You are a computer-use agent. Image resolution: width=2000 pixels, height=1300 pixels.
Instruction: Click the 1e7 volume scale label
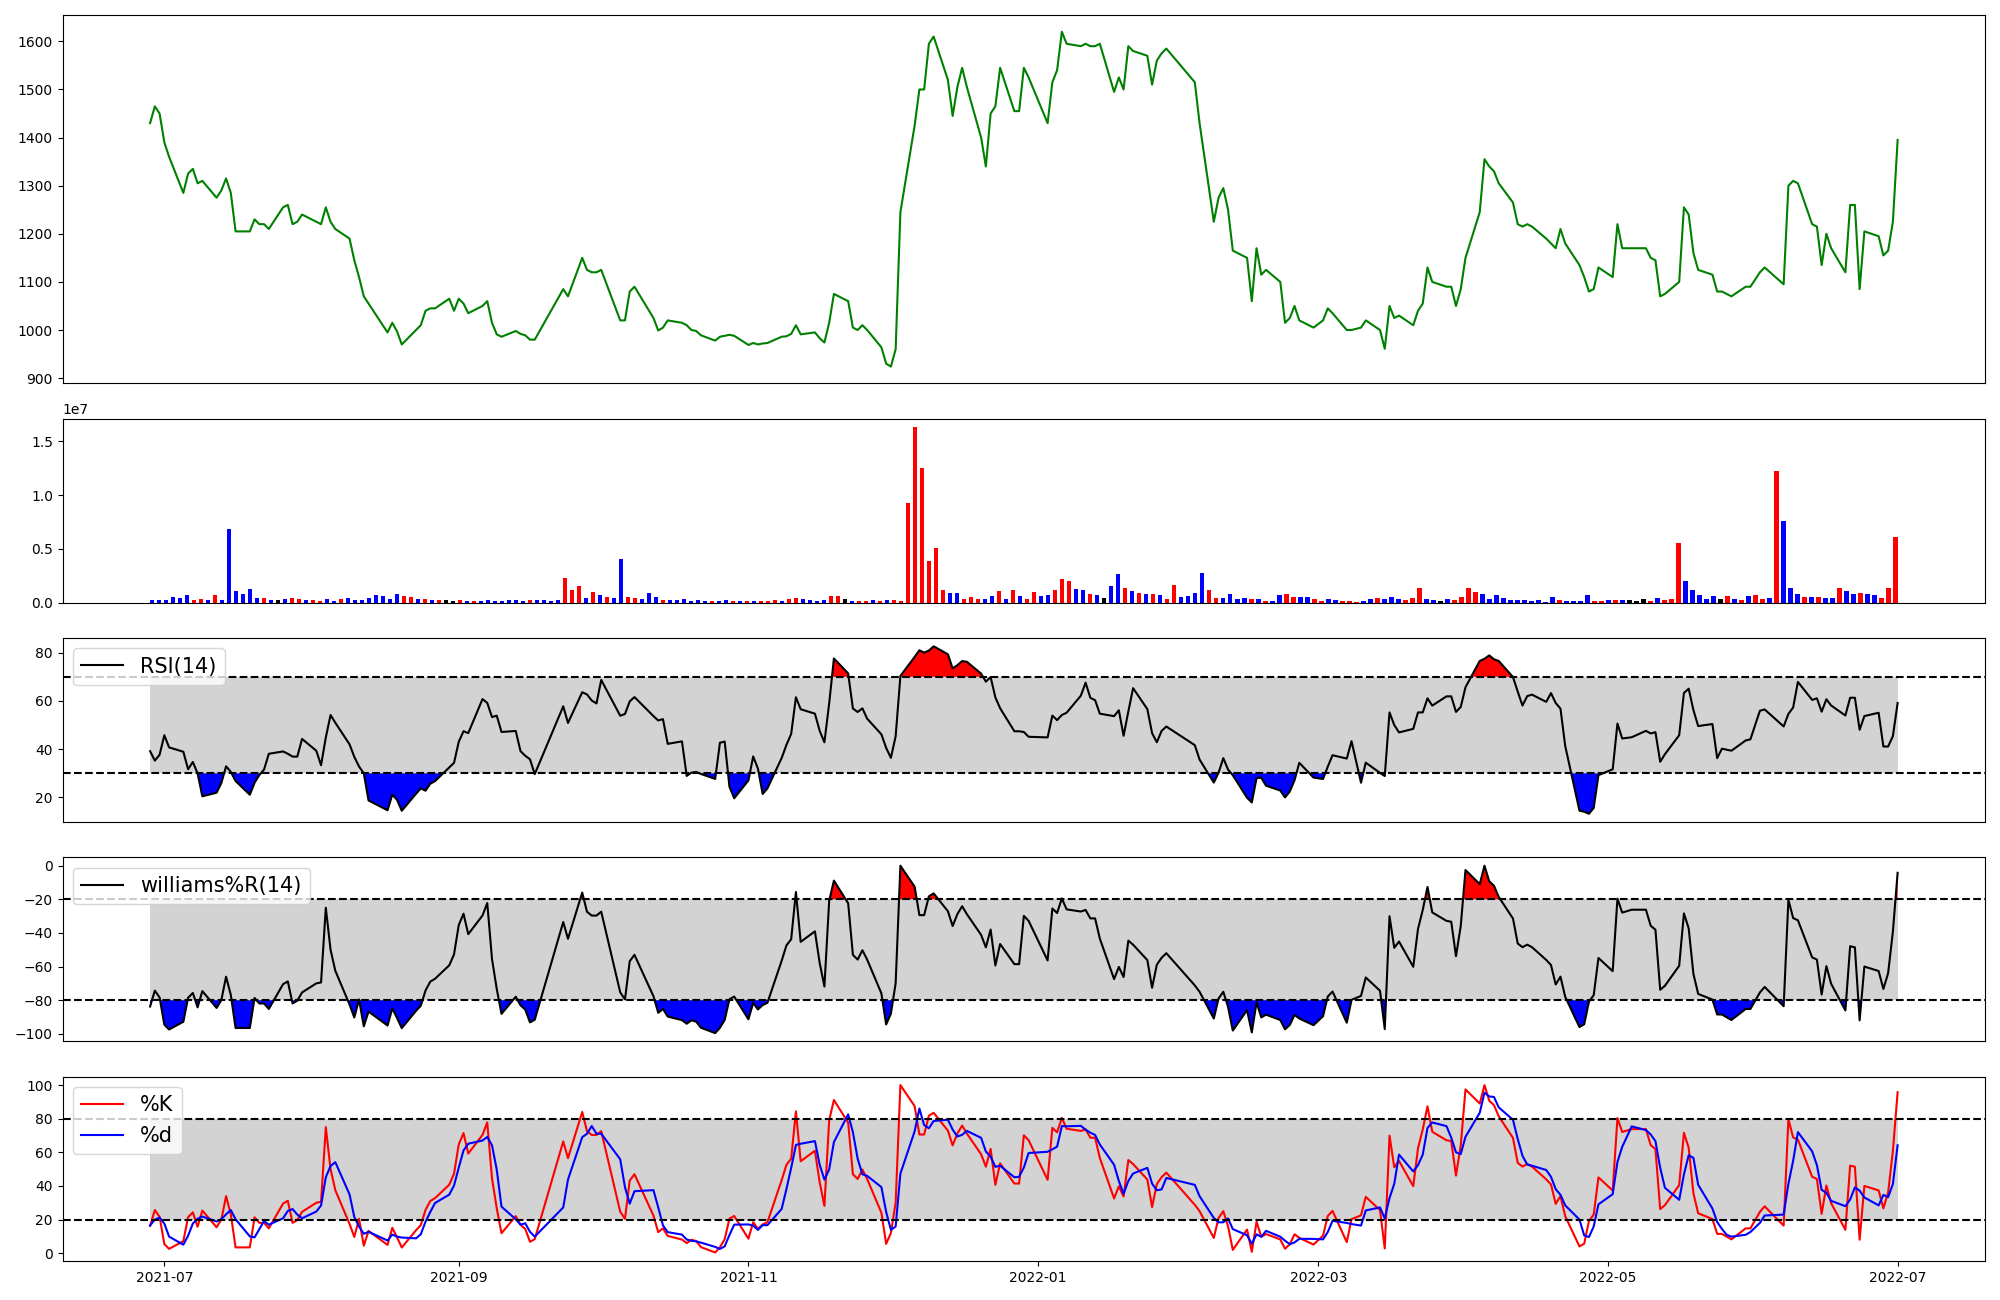(x=75, y=409)
